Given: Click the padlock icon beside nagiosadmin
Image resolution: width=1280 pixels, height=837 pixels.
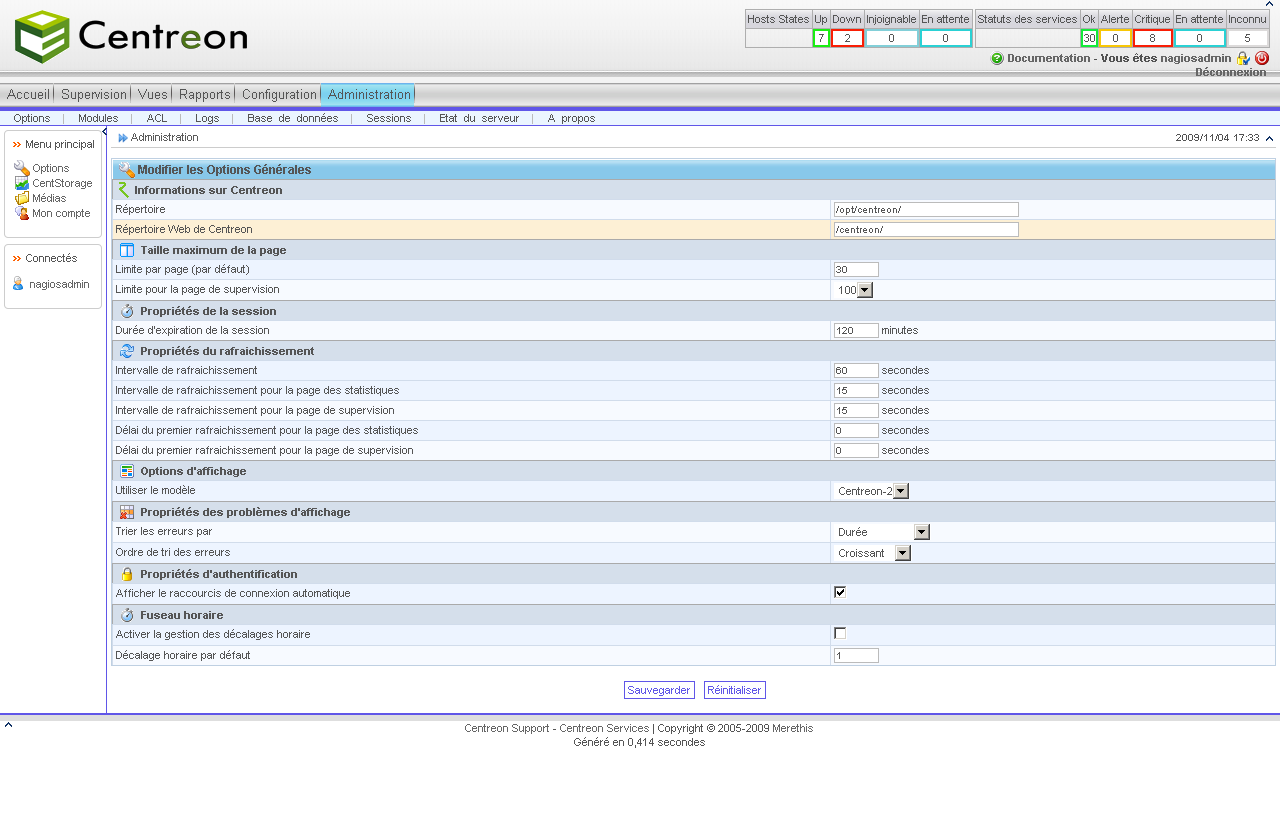Looking at the screenshot, I should coord(1243,58).
